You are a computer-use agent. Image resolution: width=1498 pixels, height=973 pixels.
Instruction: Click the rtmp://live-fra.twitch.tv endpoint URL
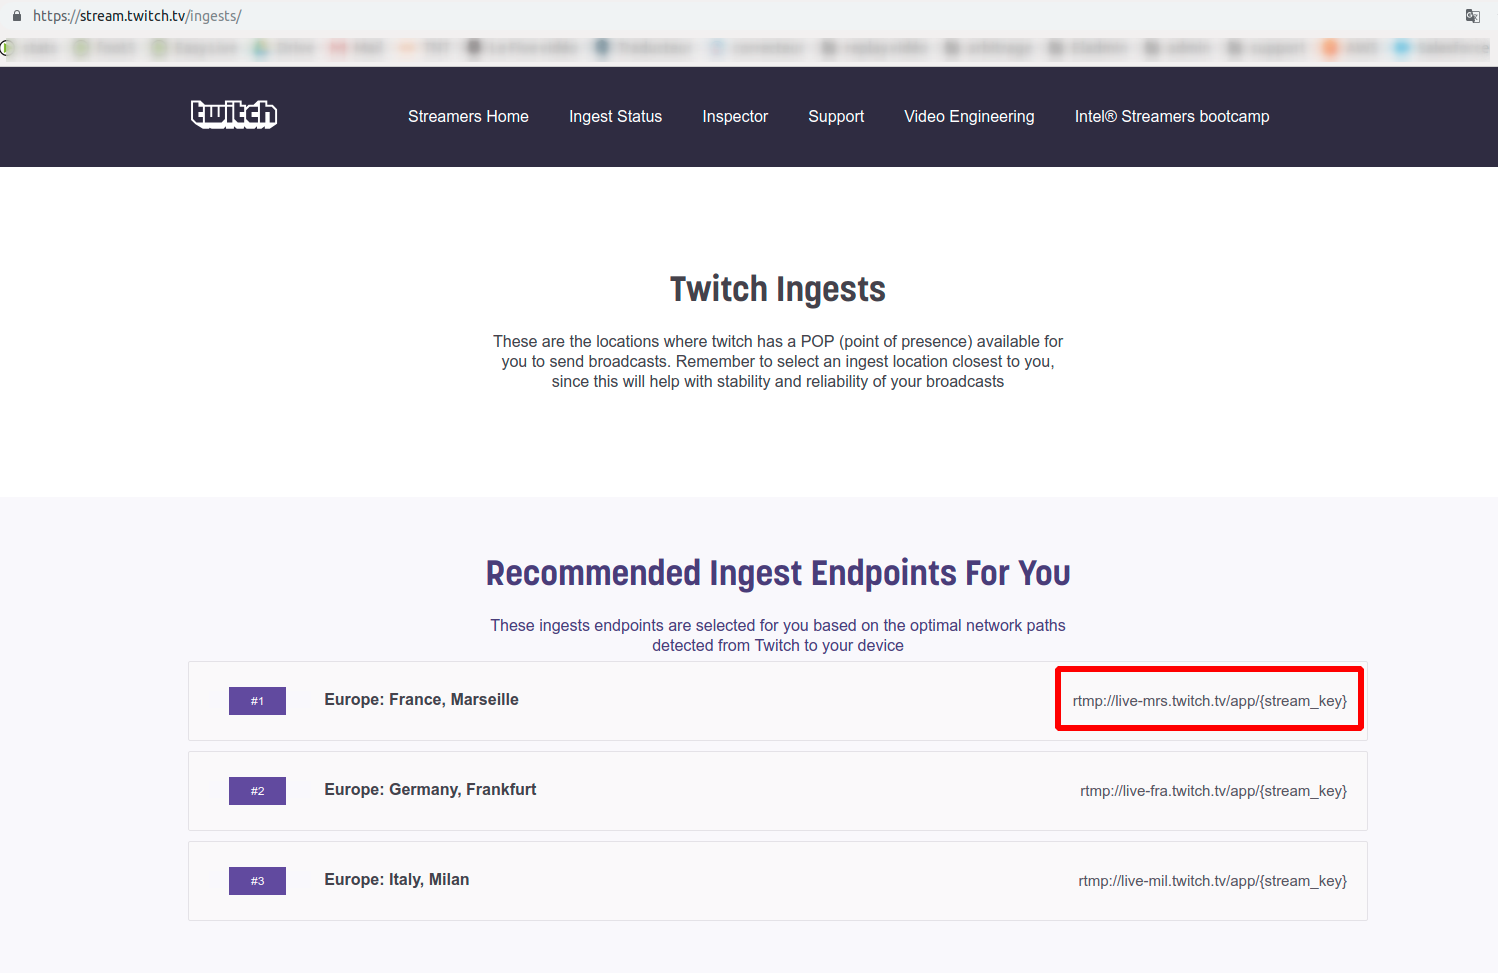pos(1213,791)
